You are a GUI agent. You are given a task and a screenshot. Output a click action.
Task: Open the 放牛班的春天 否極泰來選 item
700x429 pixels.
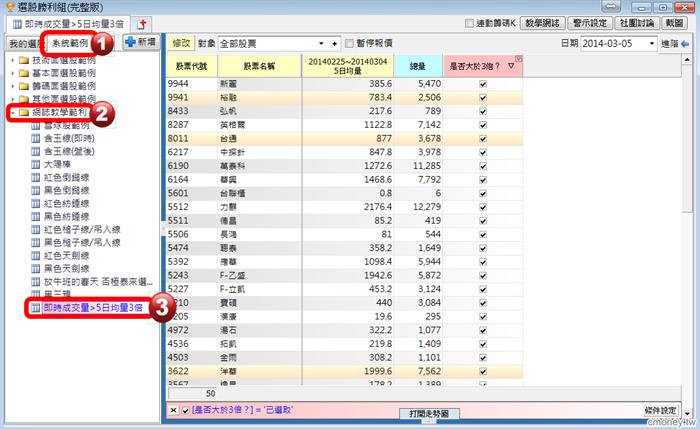[98, 282]
